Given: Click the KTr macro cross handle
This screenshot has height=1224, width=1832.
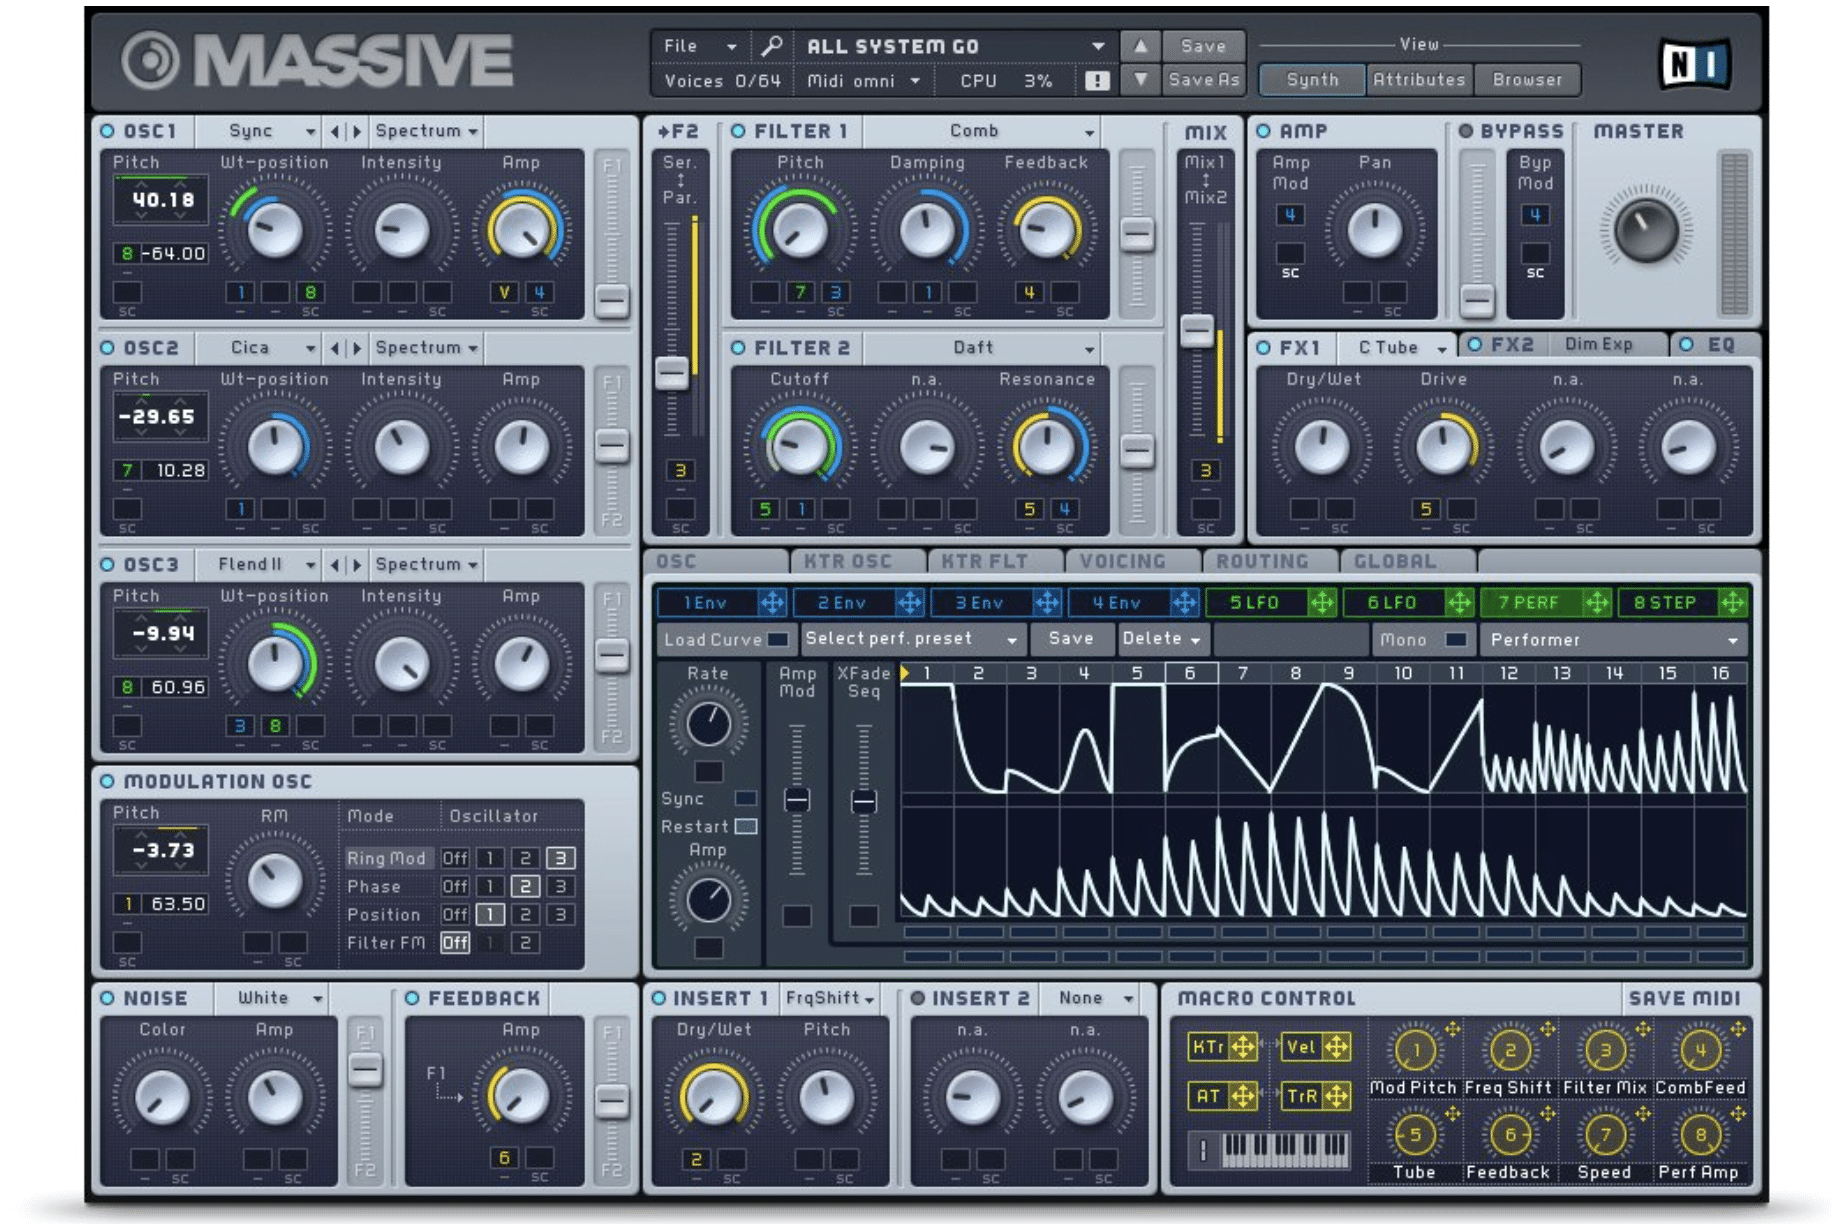Looking at the screenshot, I should tap(1243, 1047).
